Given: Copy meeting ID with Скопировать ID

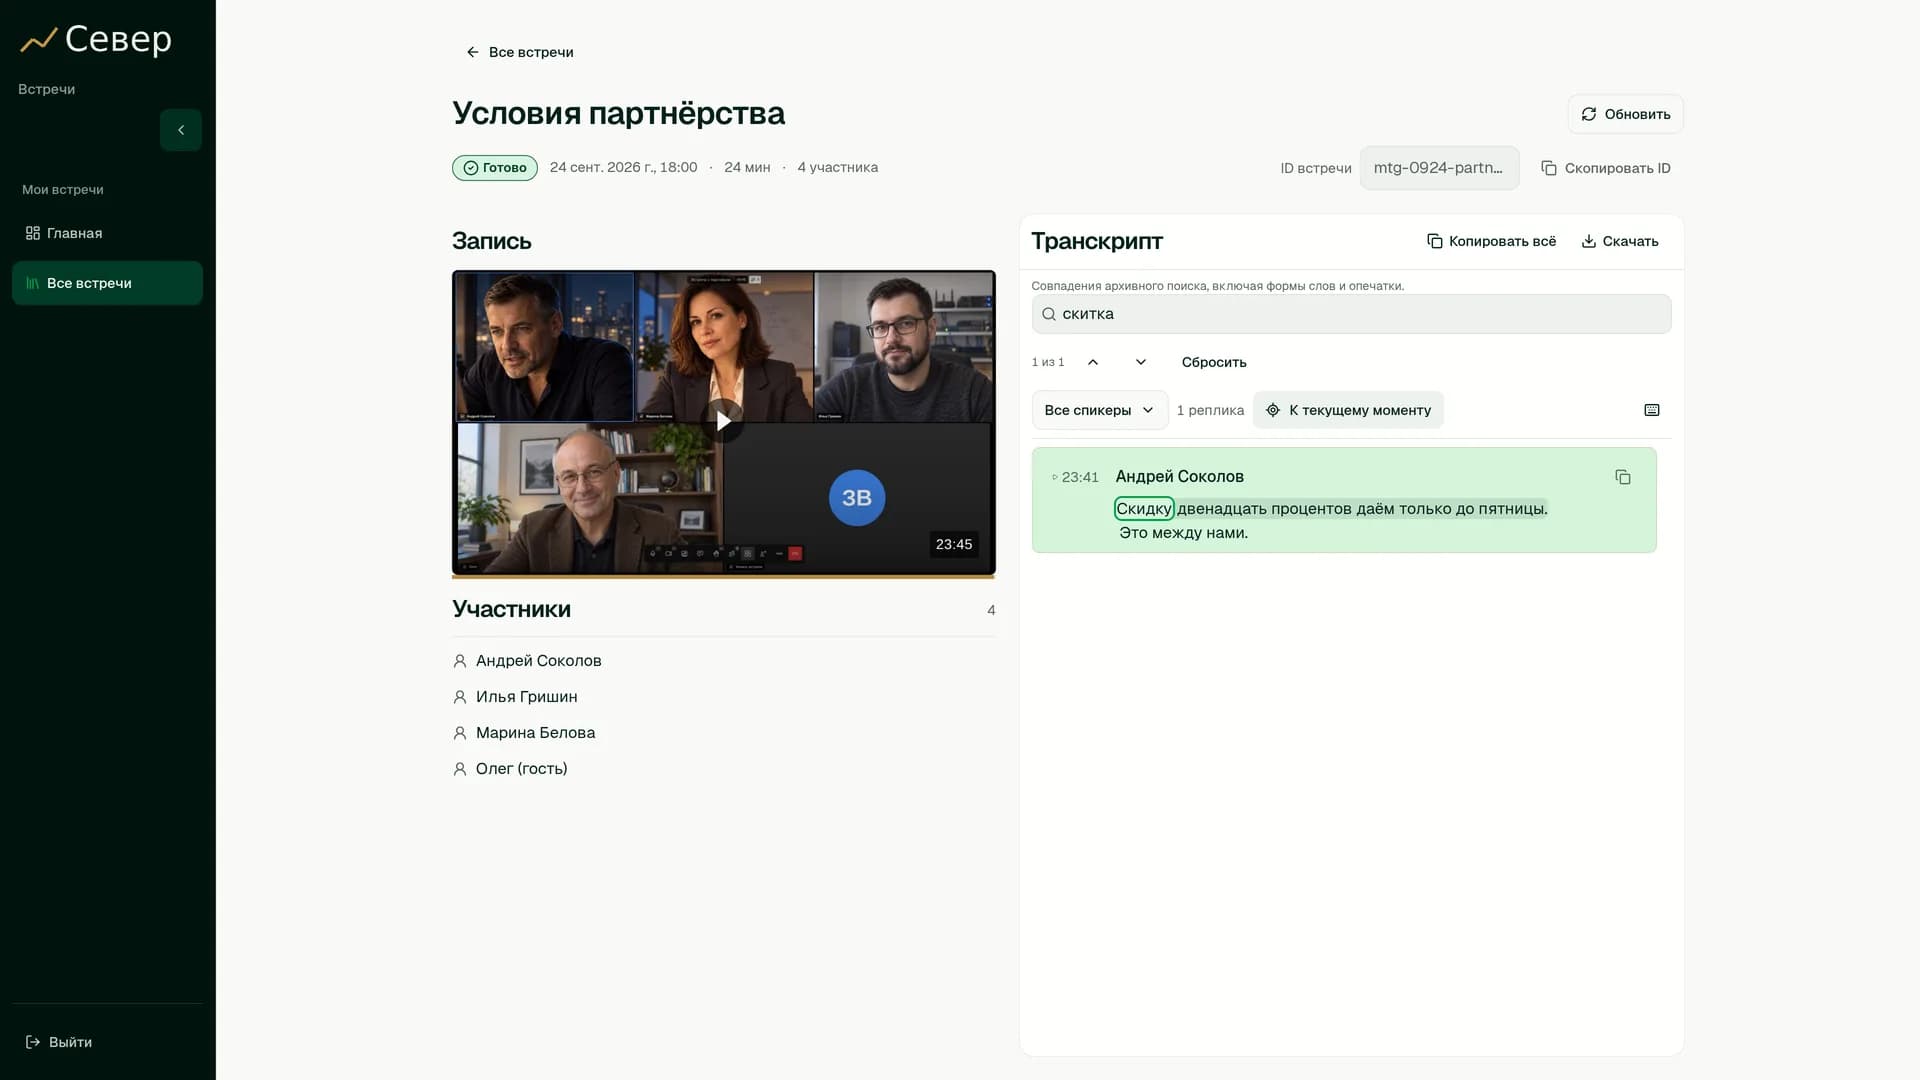Looking at the screenshot, I should [1606, 168].
